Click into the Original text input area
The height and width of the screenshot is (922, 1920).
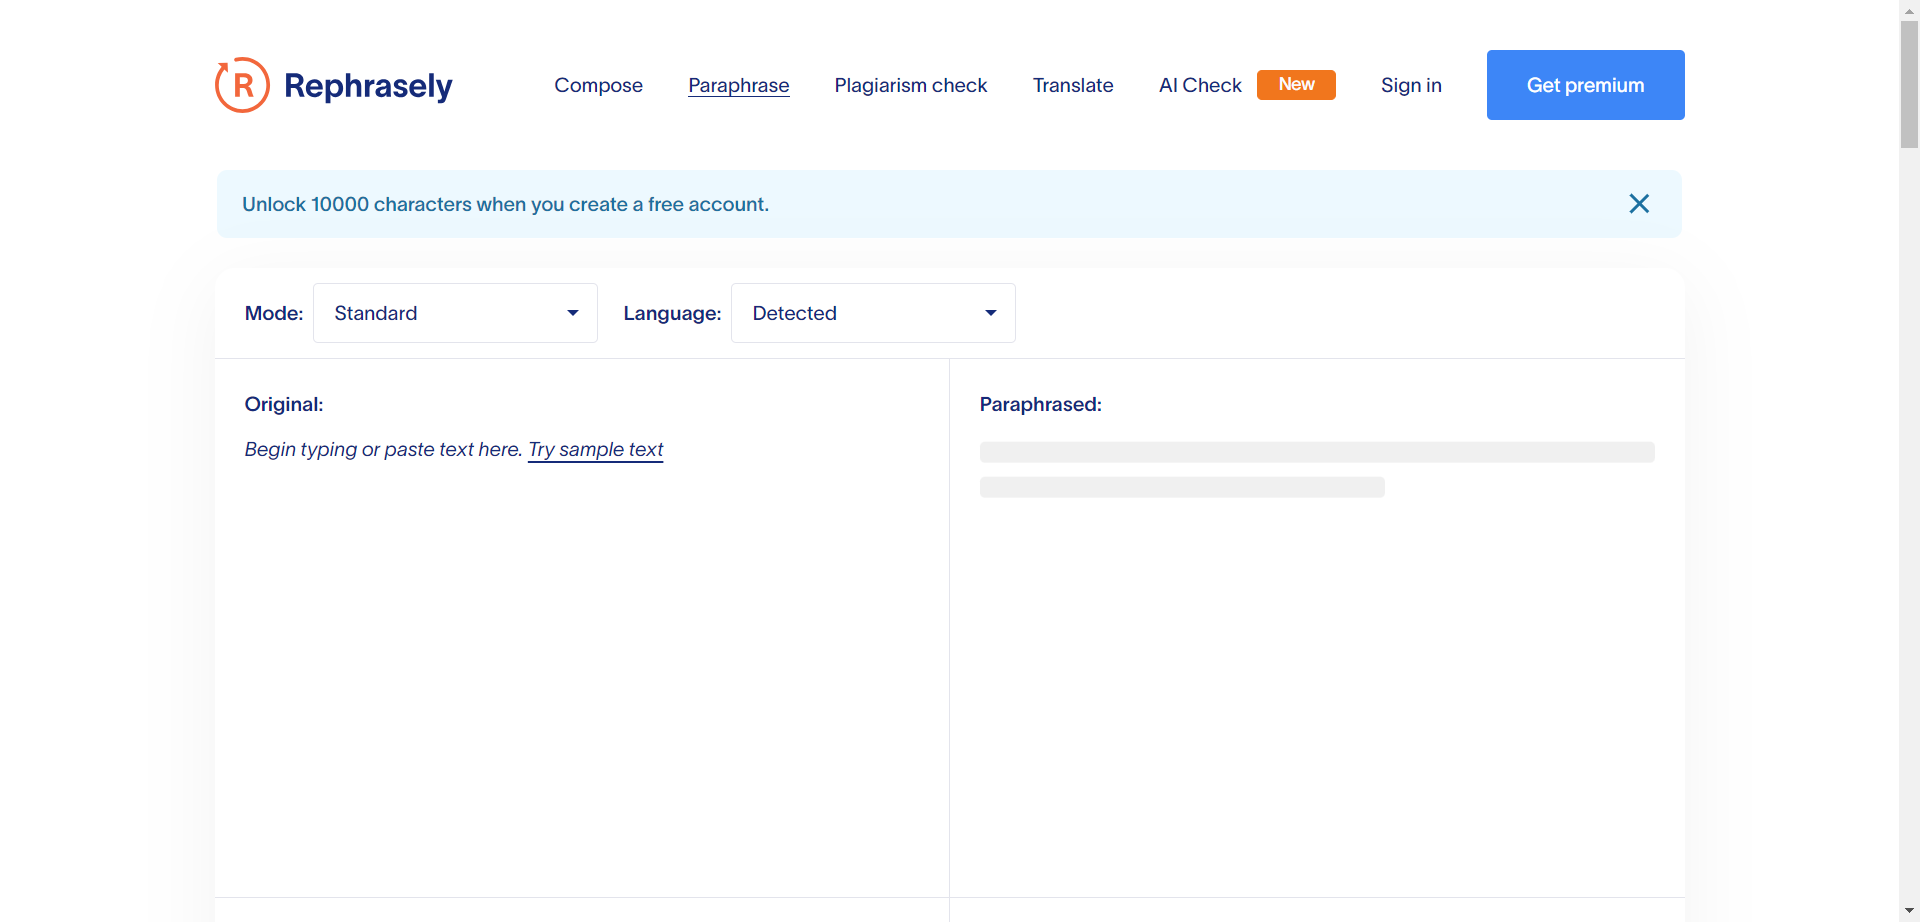coord(580,650)
